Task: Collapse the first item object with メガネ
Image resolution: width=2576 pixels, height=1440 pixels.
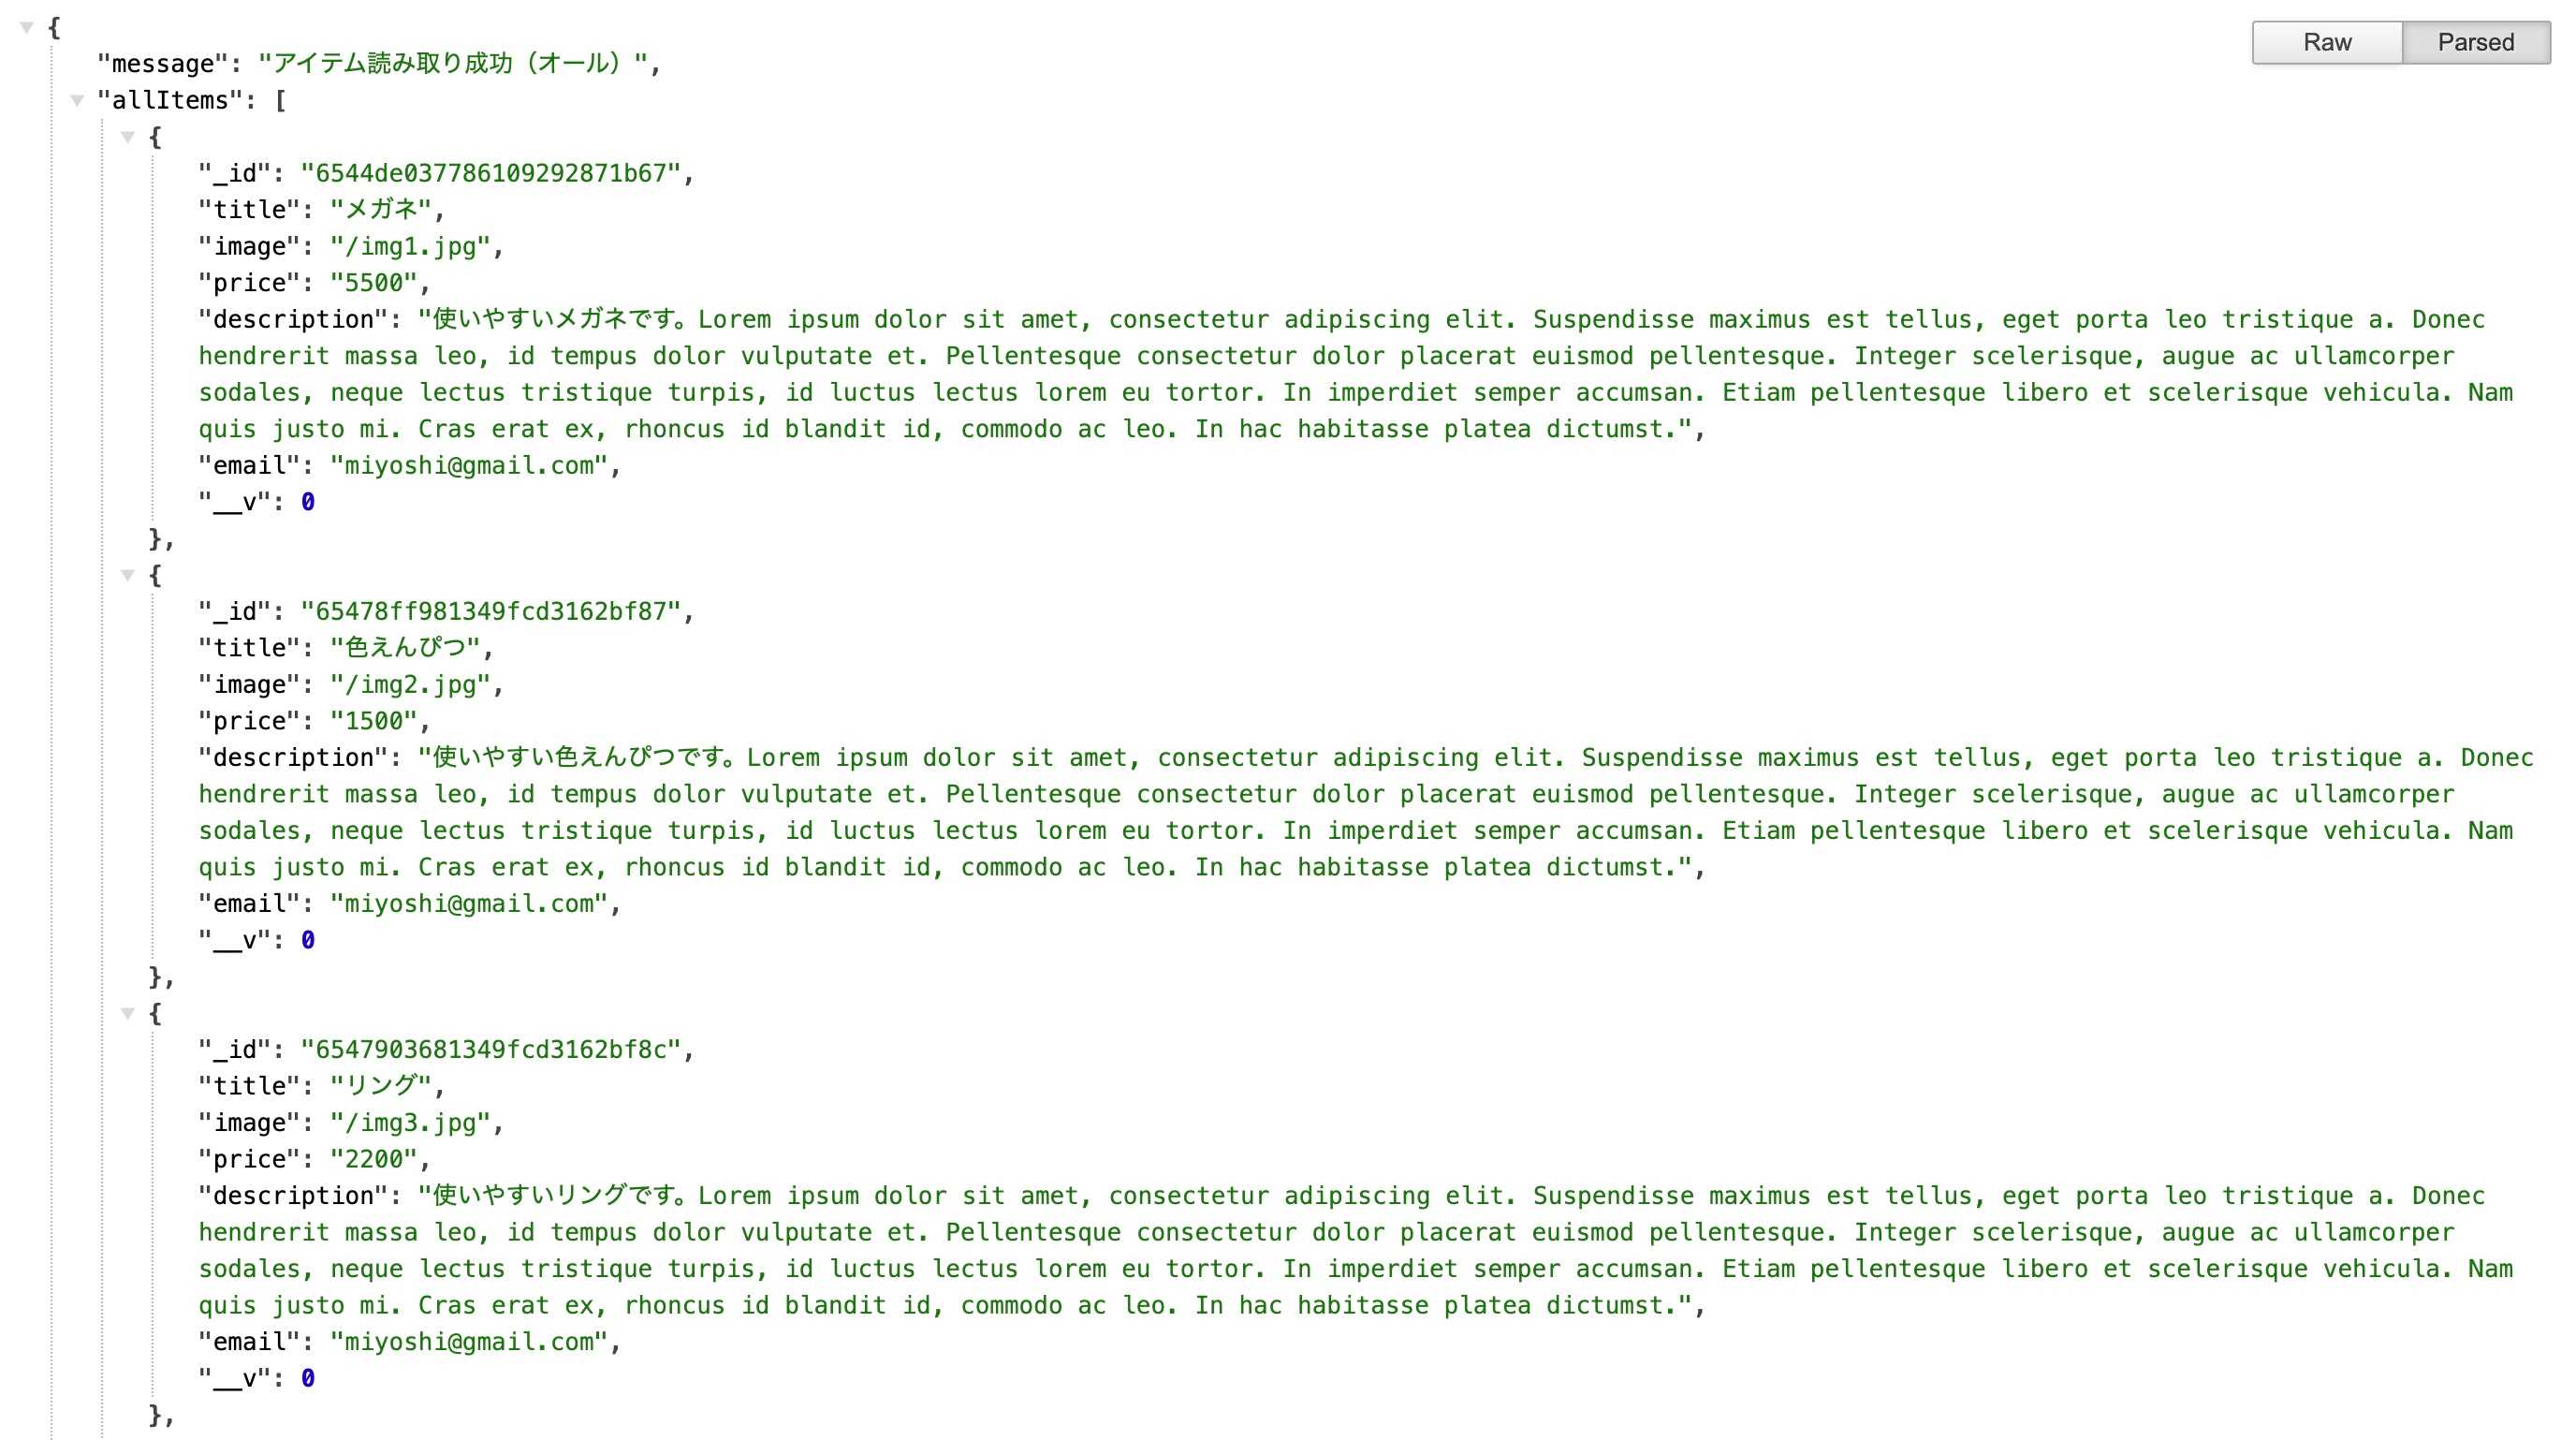Action: click(128, 137)
